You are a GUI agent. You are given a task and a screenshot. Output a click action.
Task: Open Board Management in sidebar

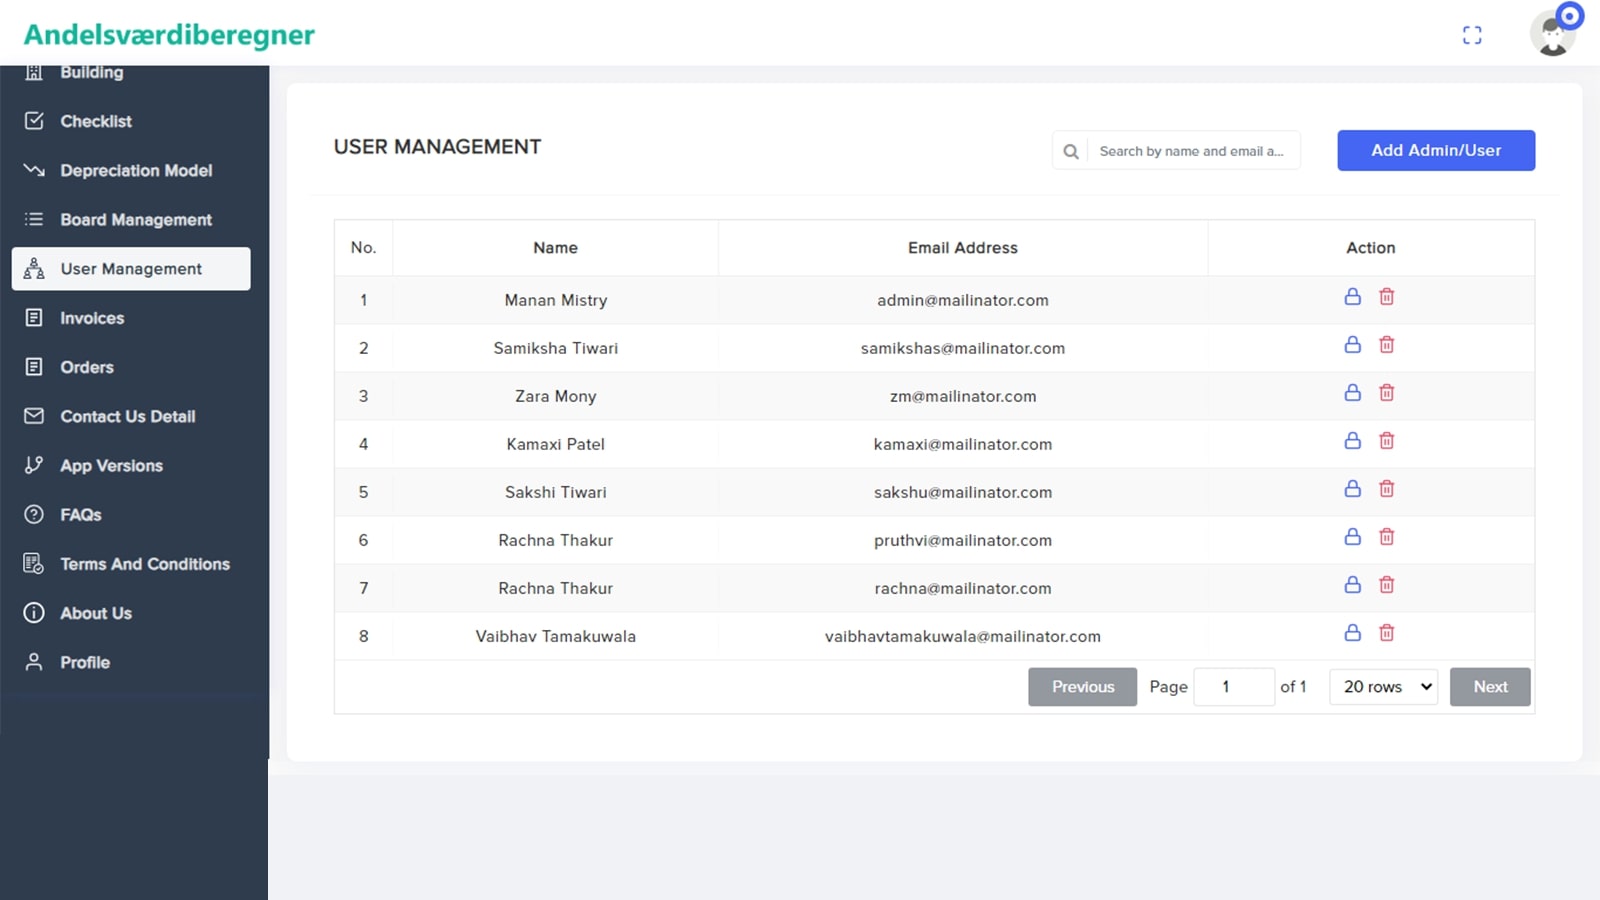(135, 220)
